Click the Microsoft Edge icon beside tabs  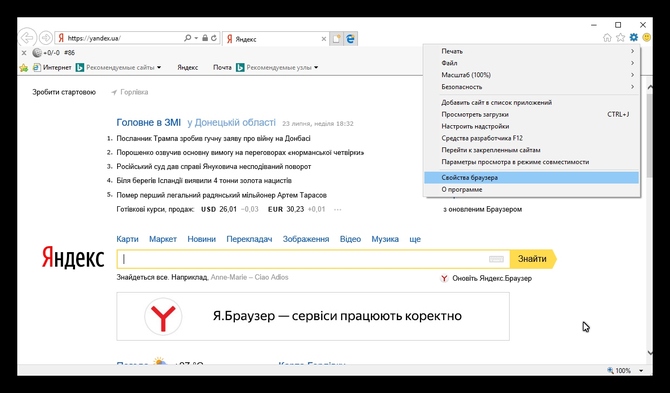tap(350, 39)
